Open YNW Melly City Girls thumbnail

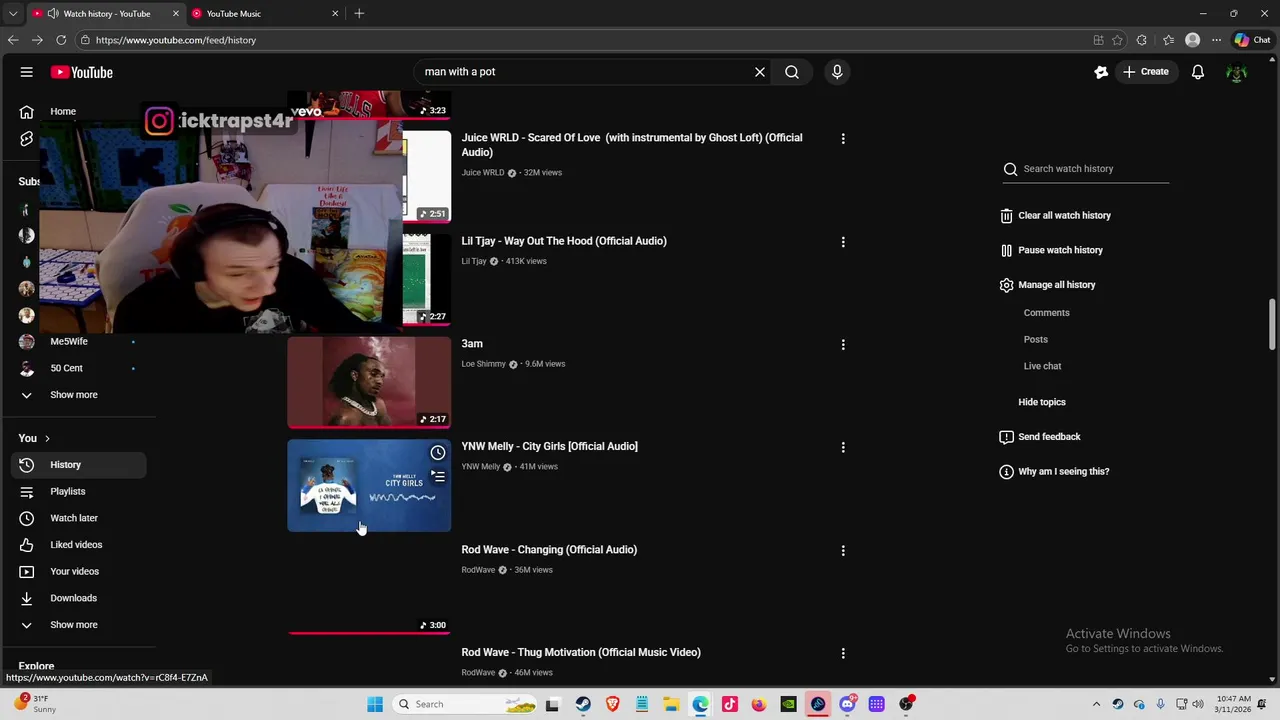click(x=369, y=486)
